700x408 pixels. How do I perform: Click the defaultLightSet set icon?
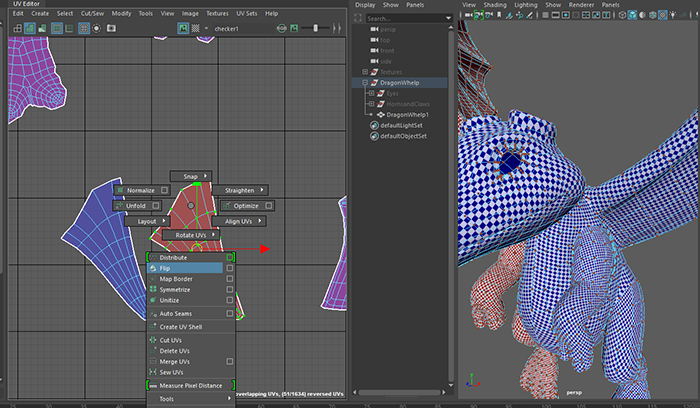tap(374, 124)
